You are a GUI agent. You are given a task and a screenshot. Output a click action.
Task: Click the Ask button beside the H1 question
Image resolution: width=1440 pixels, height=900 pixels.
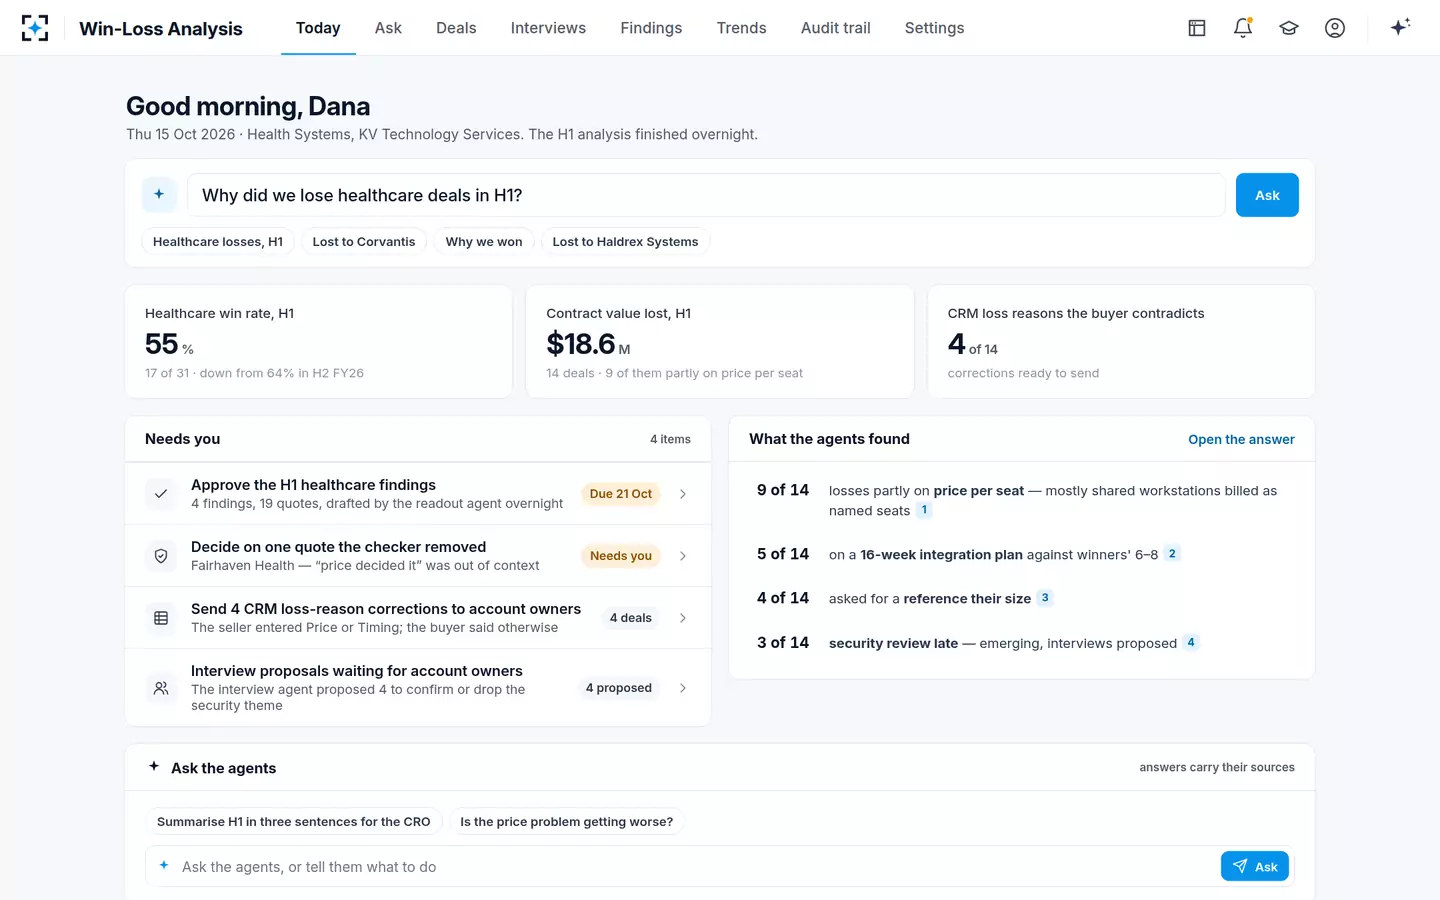(x=1267, y=195)
